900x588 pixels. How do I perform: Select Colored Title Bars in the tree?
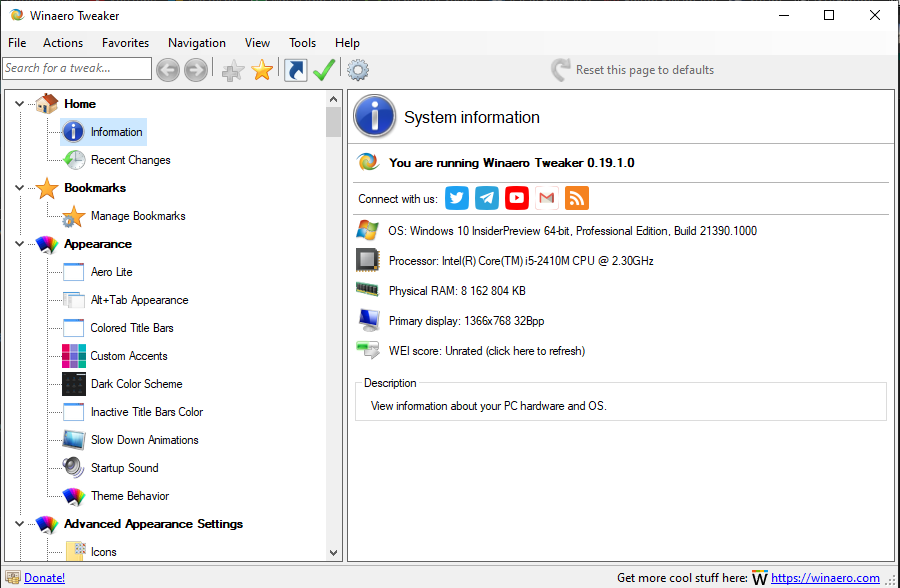pyautogui.click(x=132, y=328)
